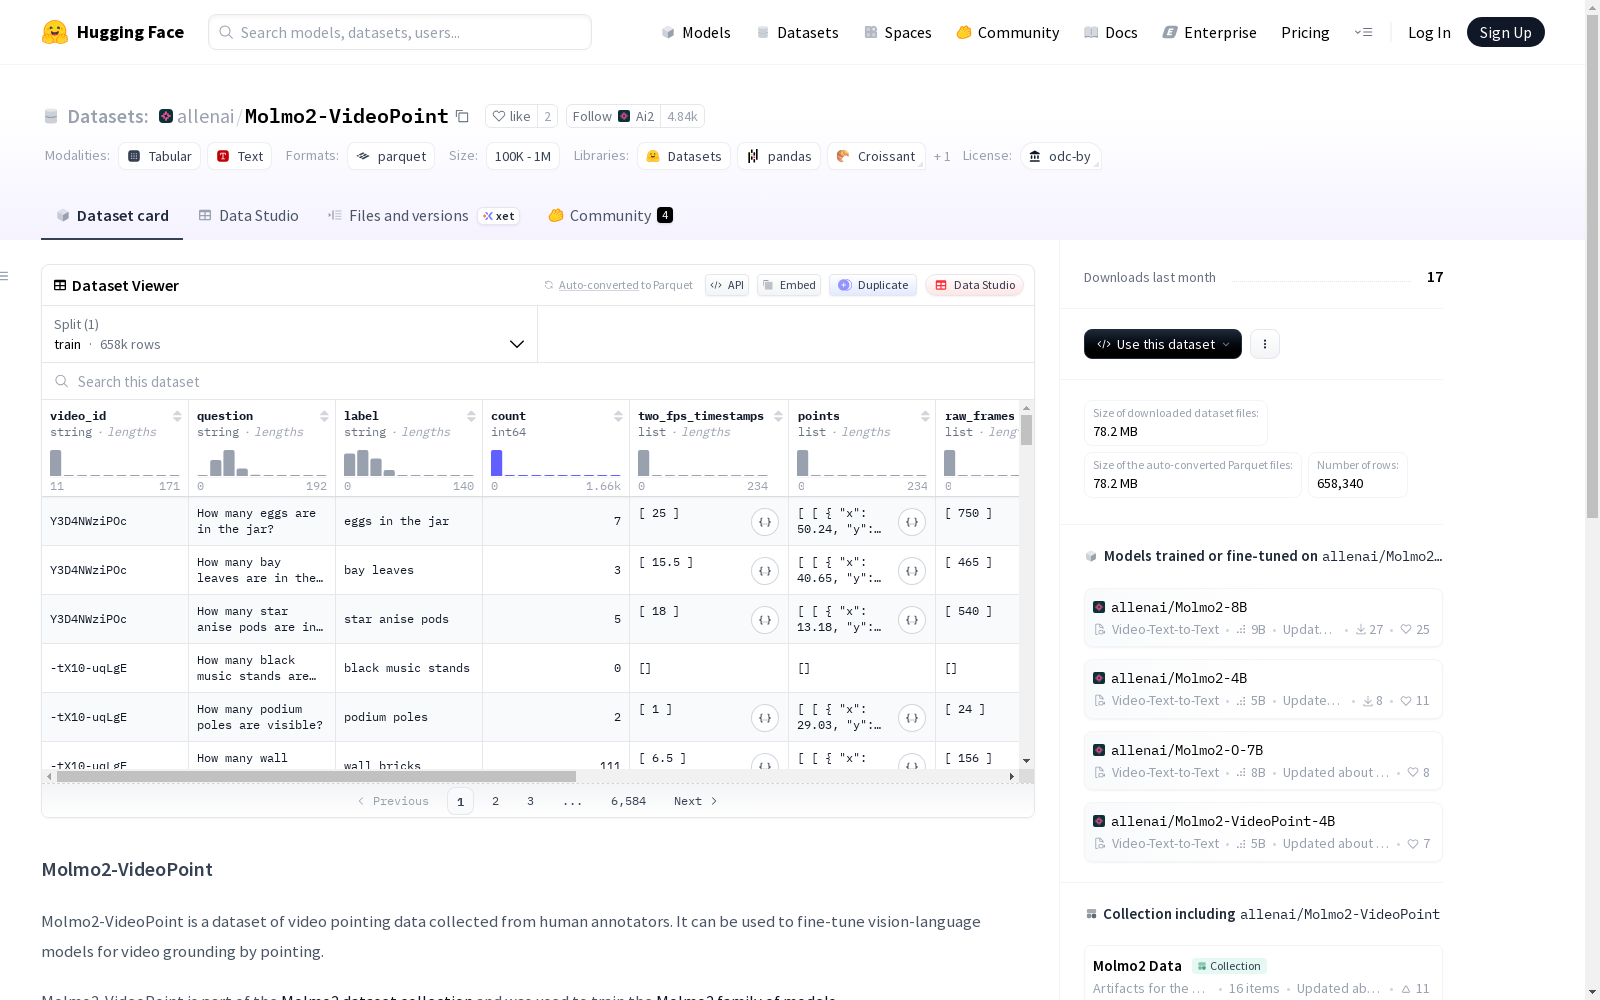The image size is (1600, 1000).
Task: Open the three-dot options beside Use this dataset
Action: (1265, 344)
